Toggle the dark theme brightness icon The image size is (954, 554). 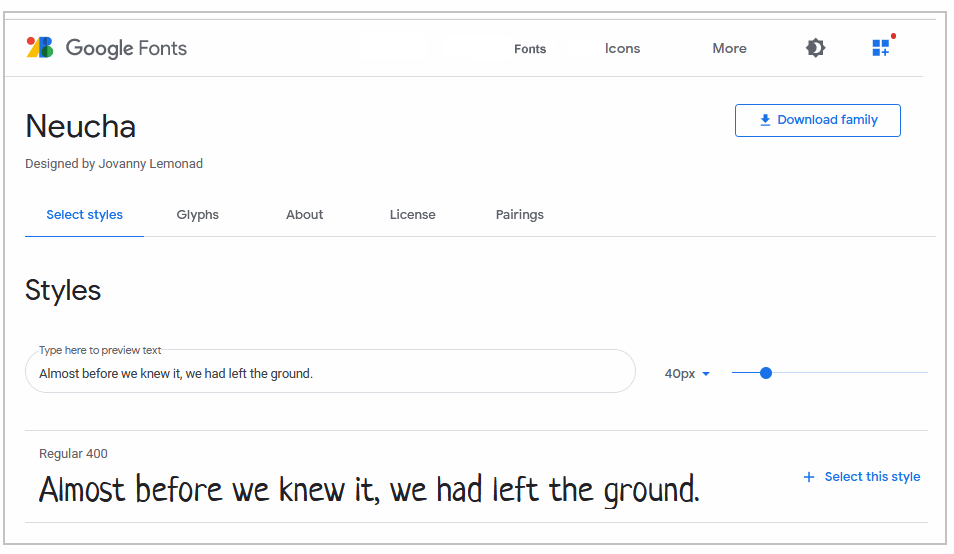click(x=815, y=47)
